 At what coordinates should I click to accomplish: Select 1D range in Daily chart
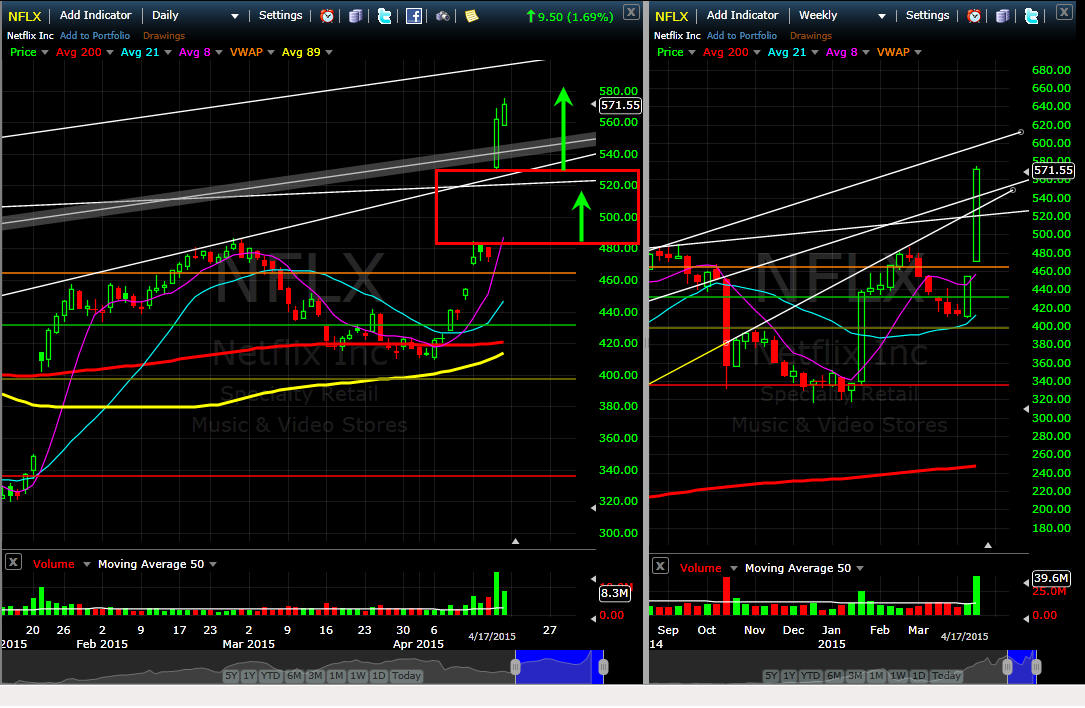379,675
